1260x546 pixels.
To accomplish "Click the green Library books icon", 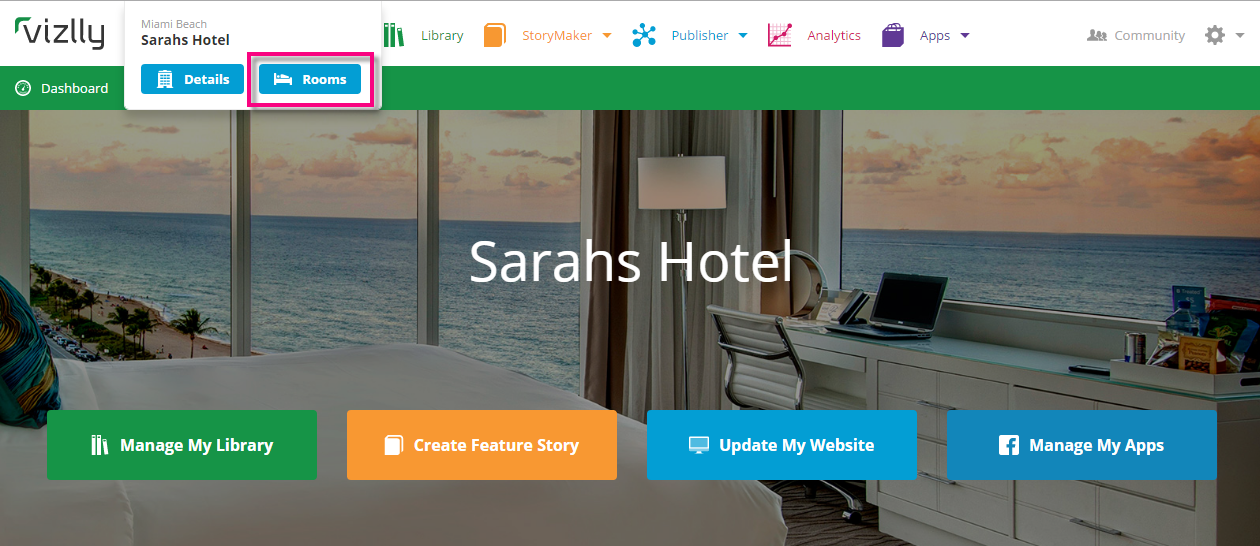I will click(x=394, y=35).
